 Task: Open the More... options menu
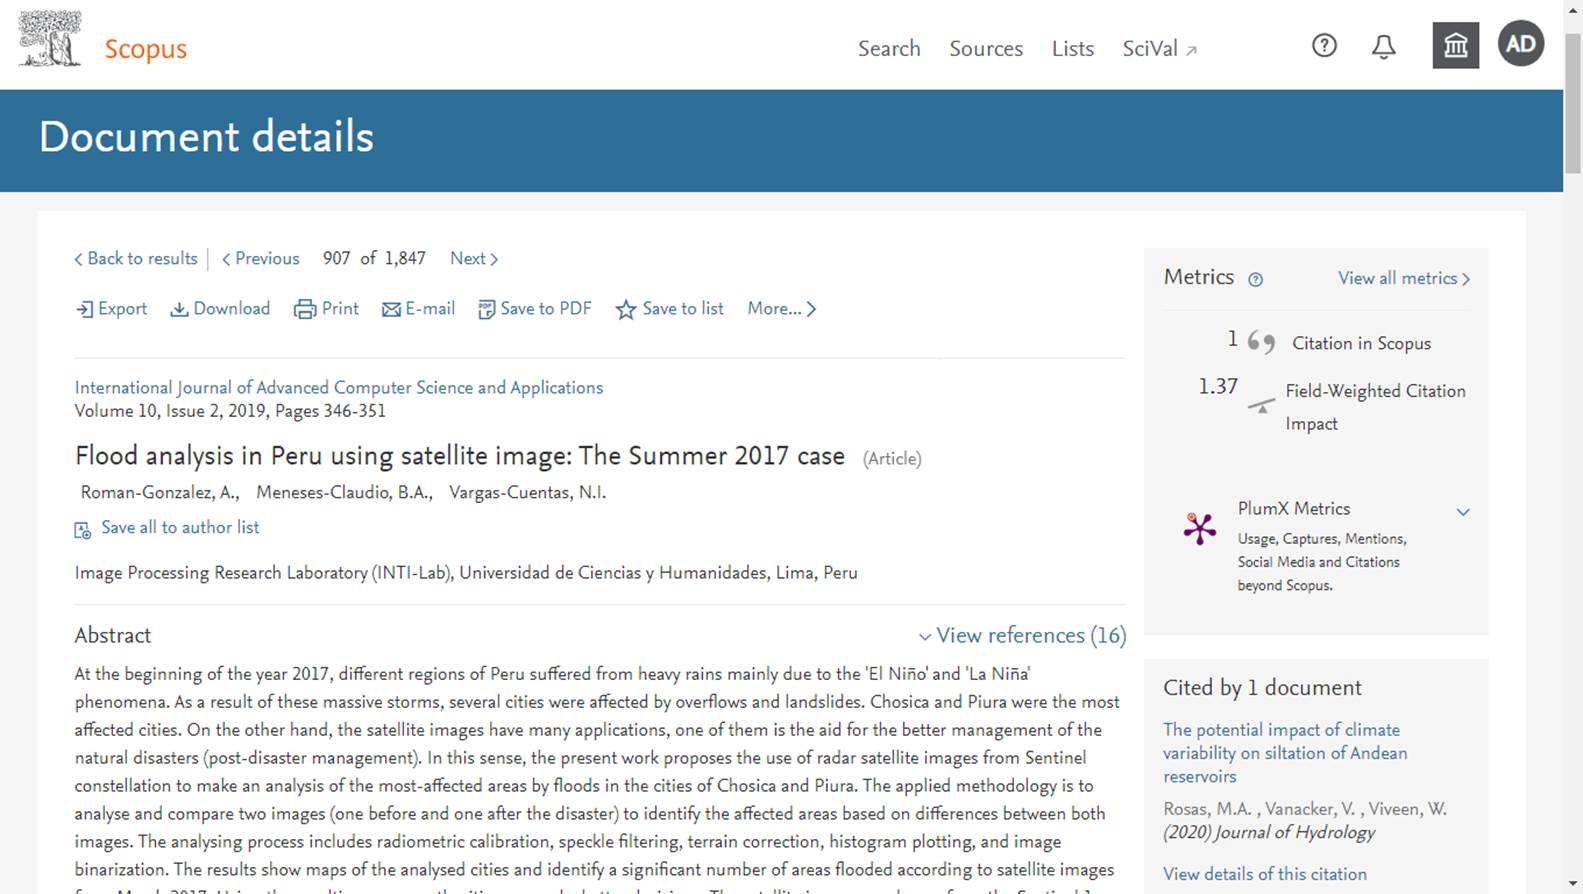(x=782, y=309)
